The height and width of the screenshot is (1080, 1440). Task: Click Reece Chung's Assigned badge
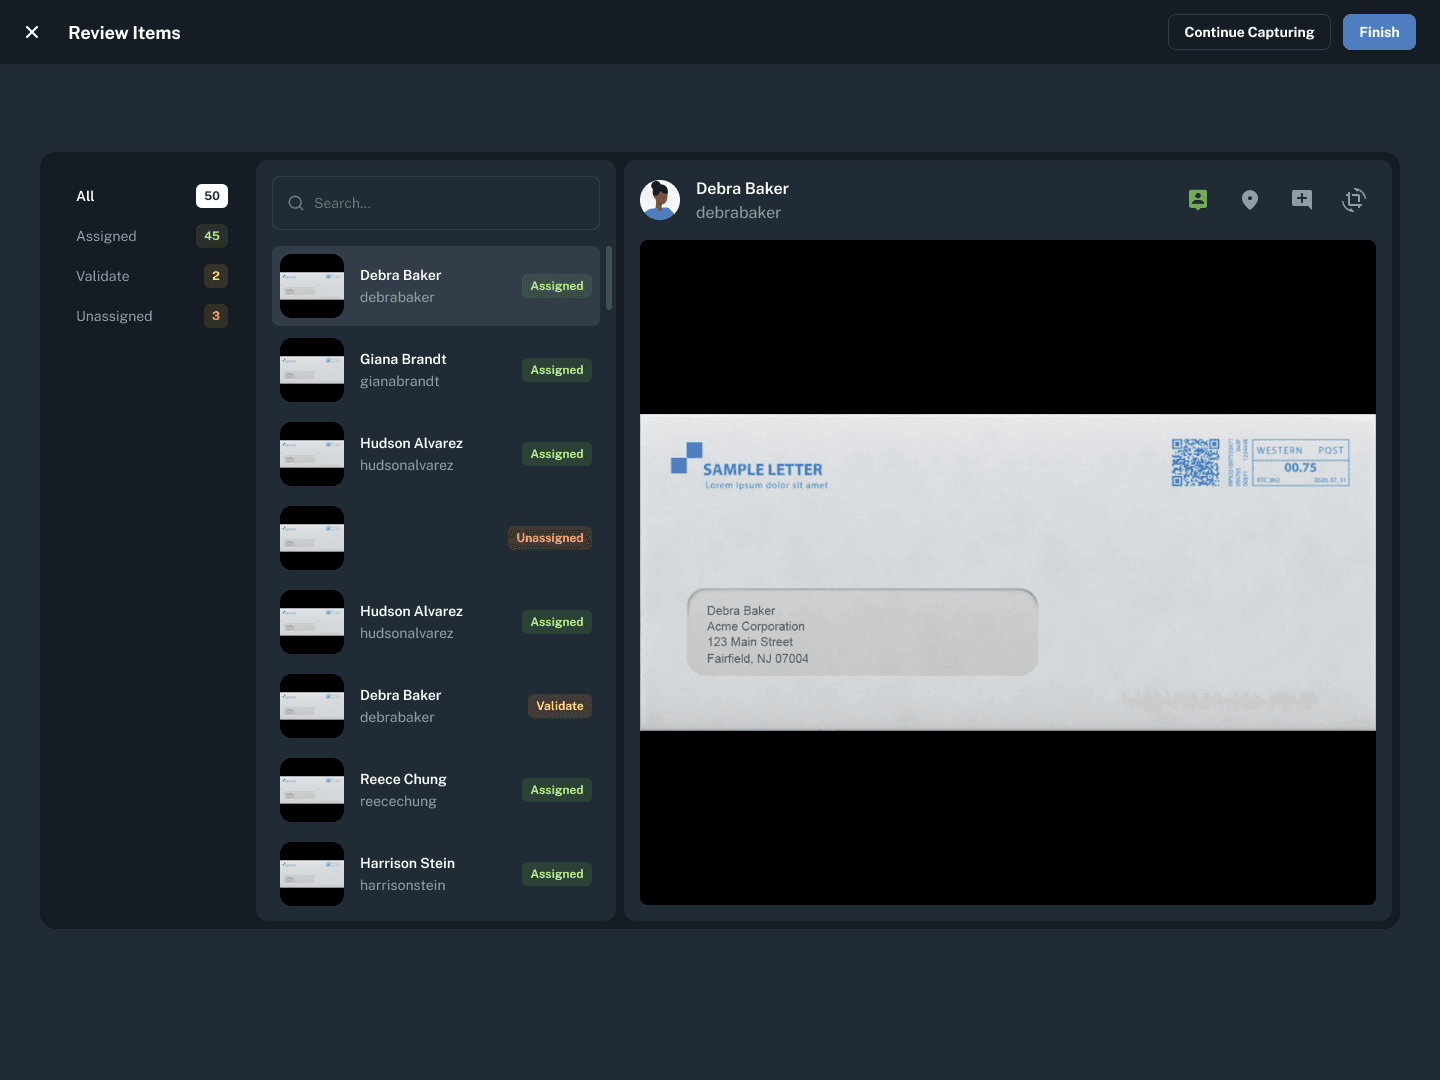click(x=557, y=790)
